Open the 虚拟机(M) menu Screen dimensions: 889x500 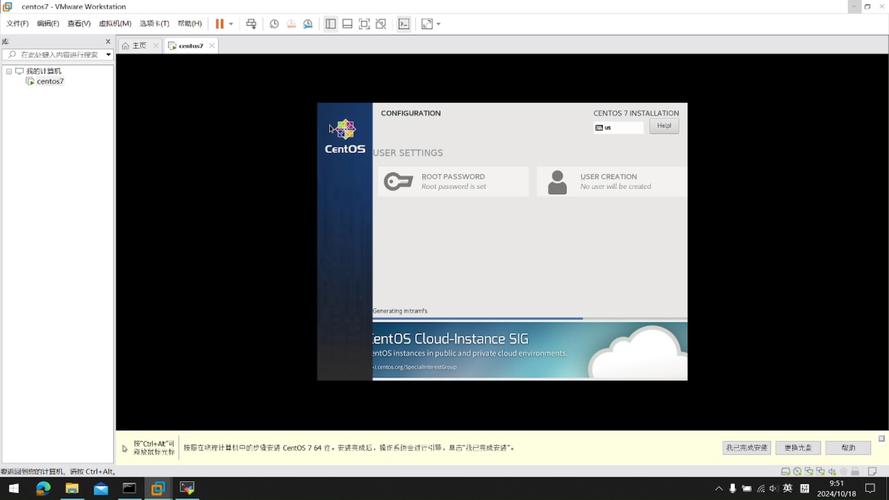click(115, 23)
